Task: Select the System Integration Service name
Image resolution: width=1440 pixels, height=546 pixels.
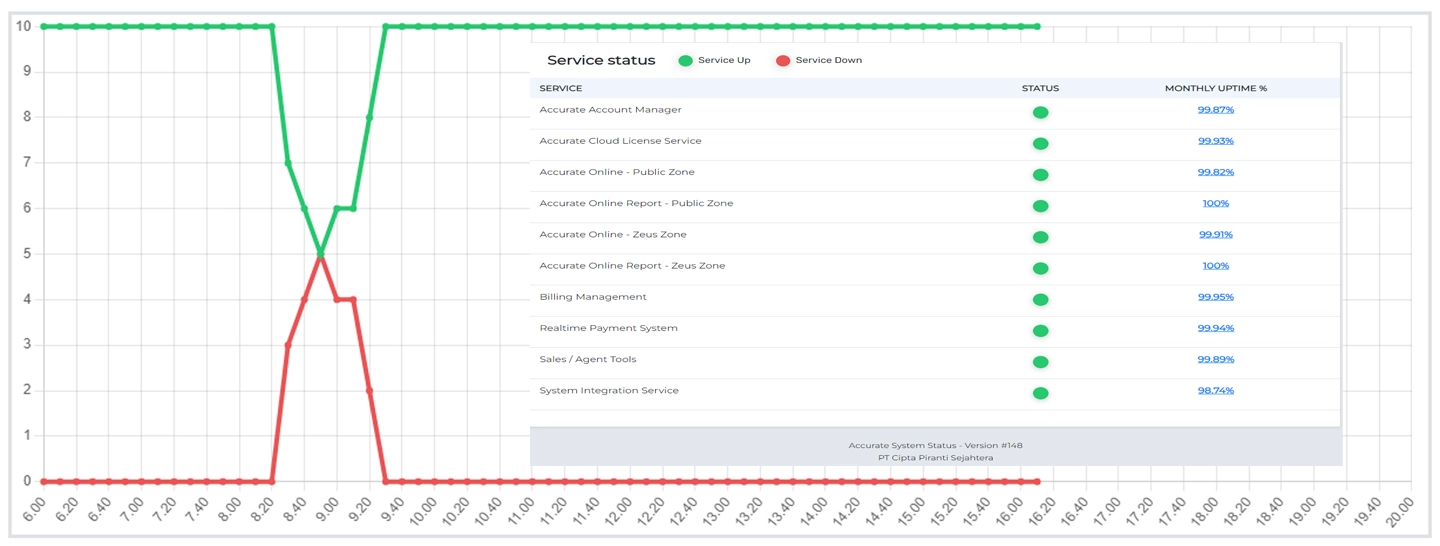Action: click(x=609, y=390)
